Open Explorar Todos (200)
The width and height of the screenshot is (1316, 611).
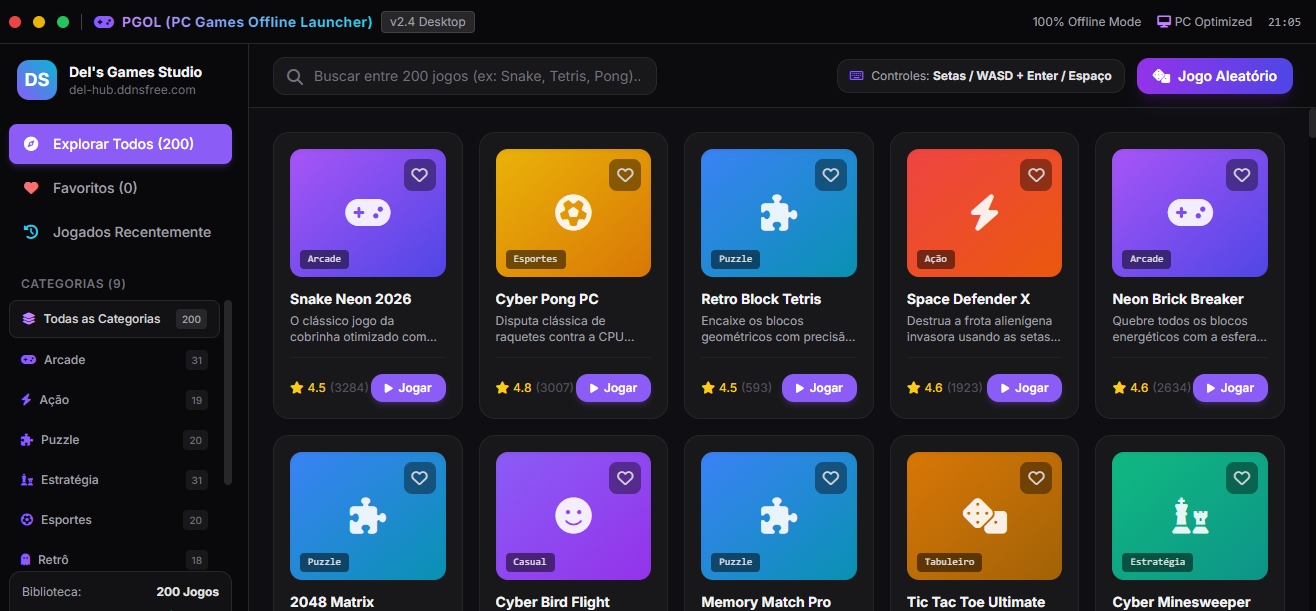120,144
